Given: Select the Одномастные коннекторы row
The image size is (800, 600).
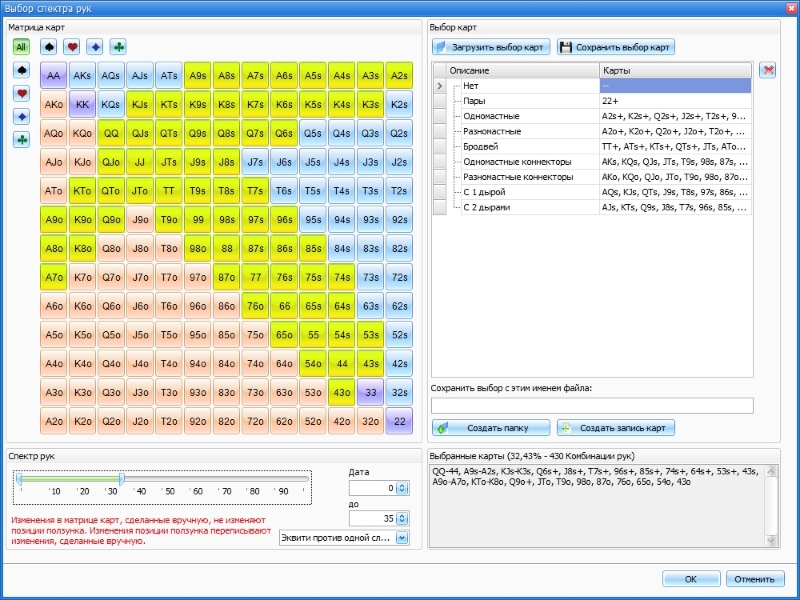Looking at the screenshot, I should click(592, 162).
